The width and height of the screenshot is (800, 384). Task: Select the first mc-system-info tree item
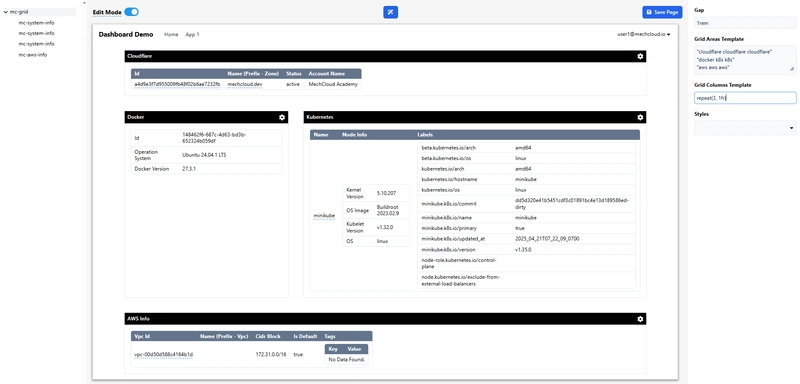[x=36, y=22]
